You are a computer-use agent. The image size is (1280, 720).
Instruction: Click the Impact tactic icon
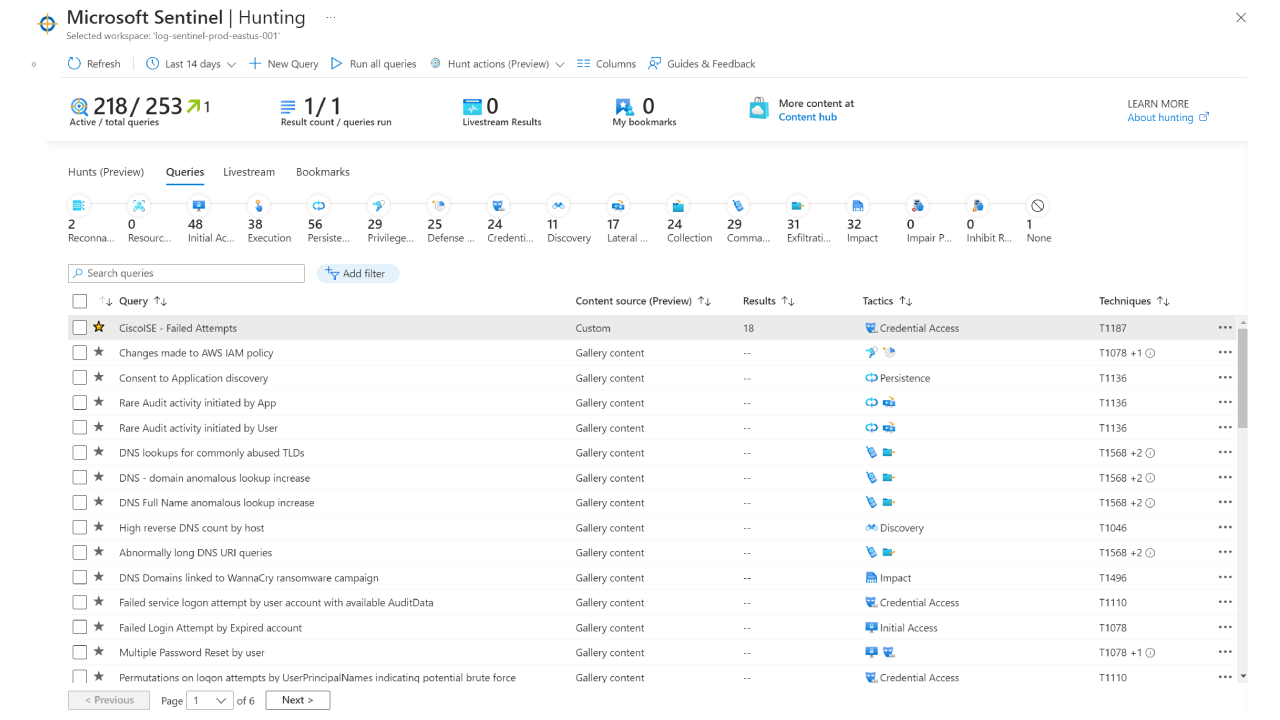[x=857, y=206]
